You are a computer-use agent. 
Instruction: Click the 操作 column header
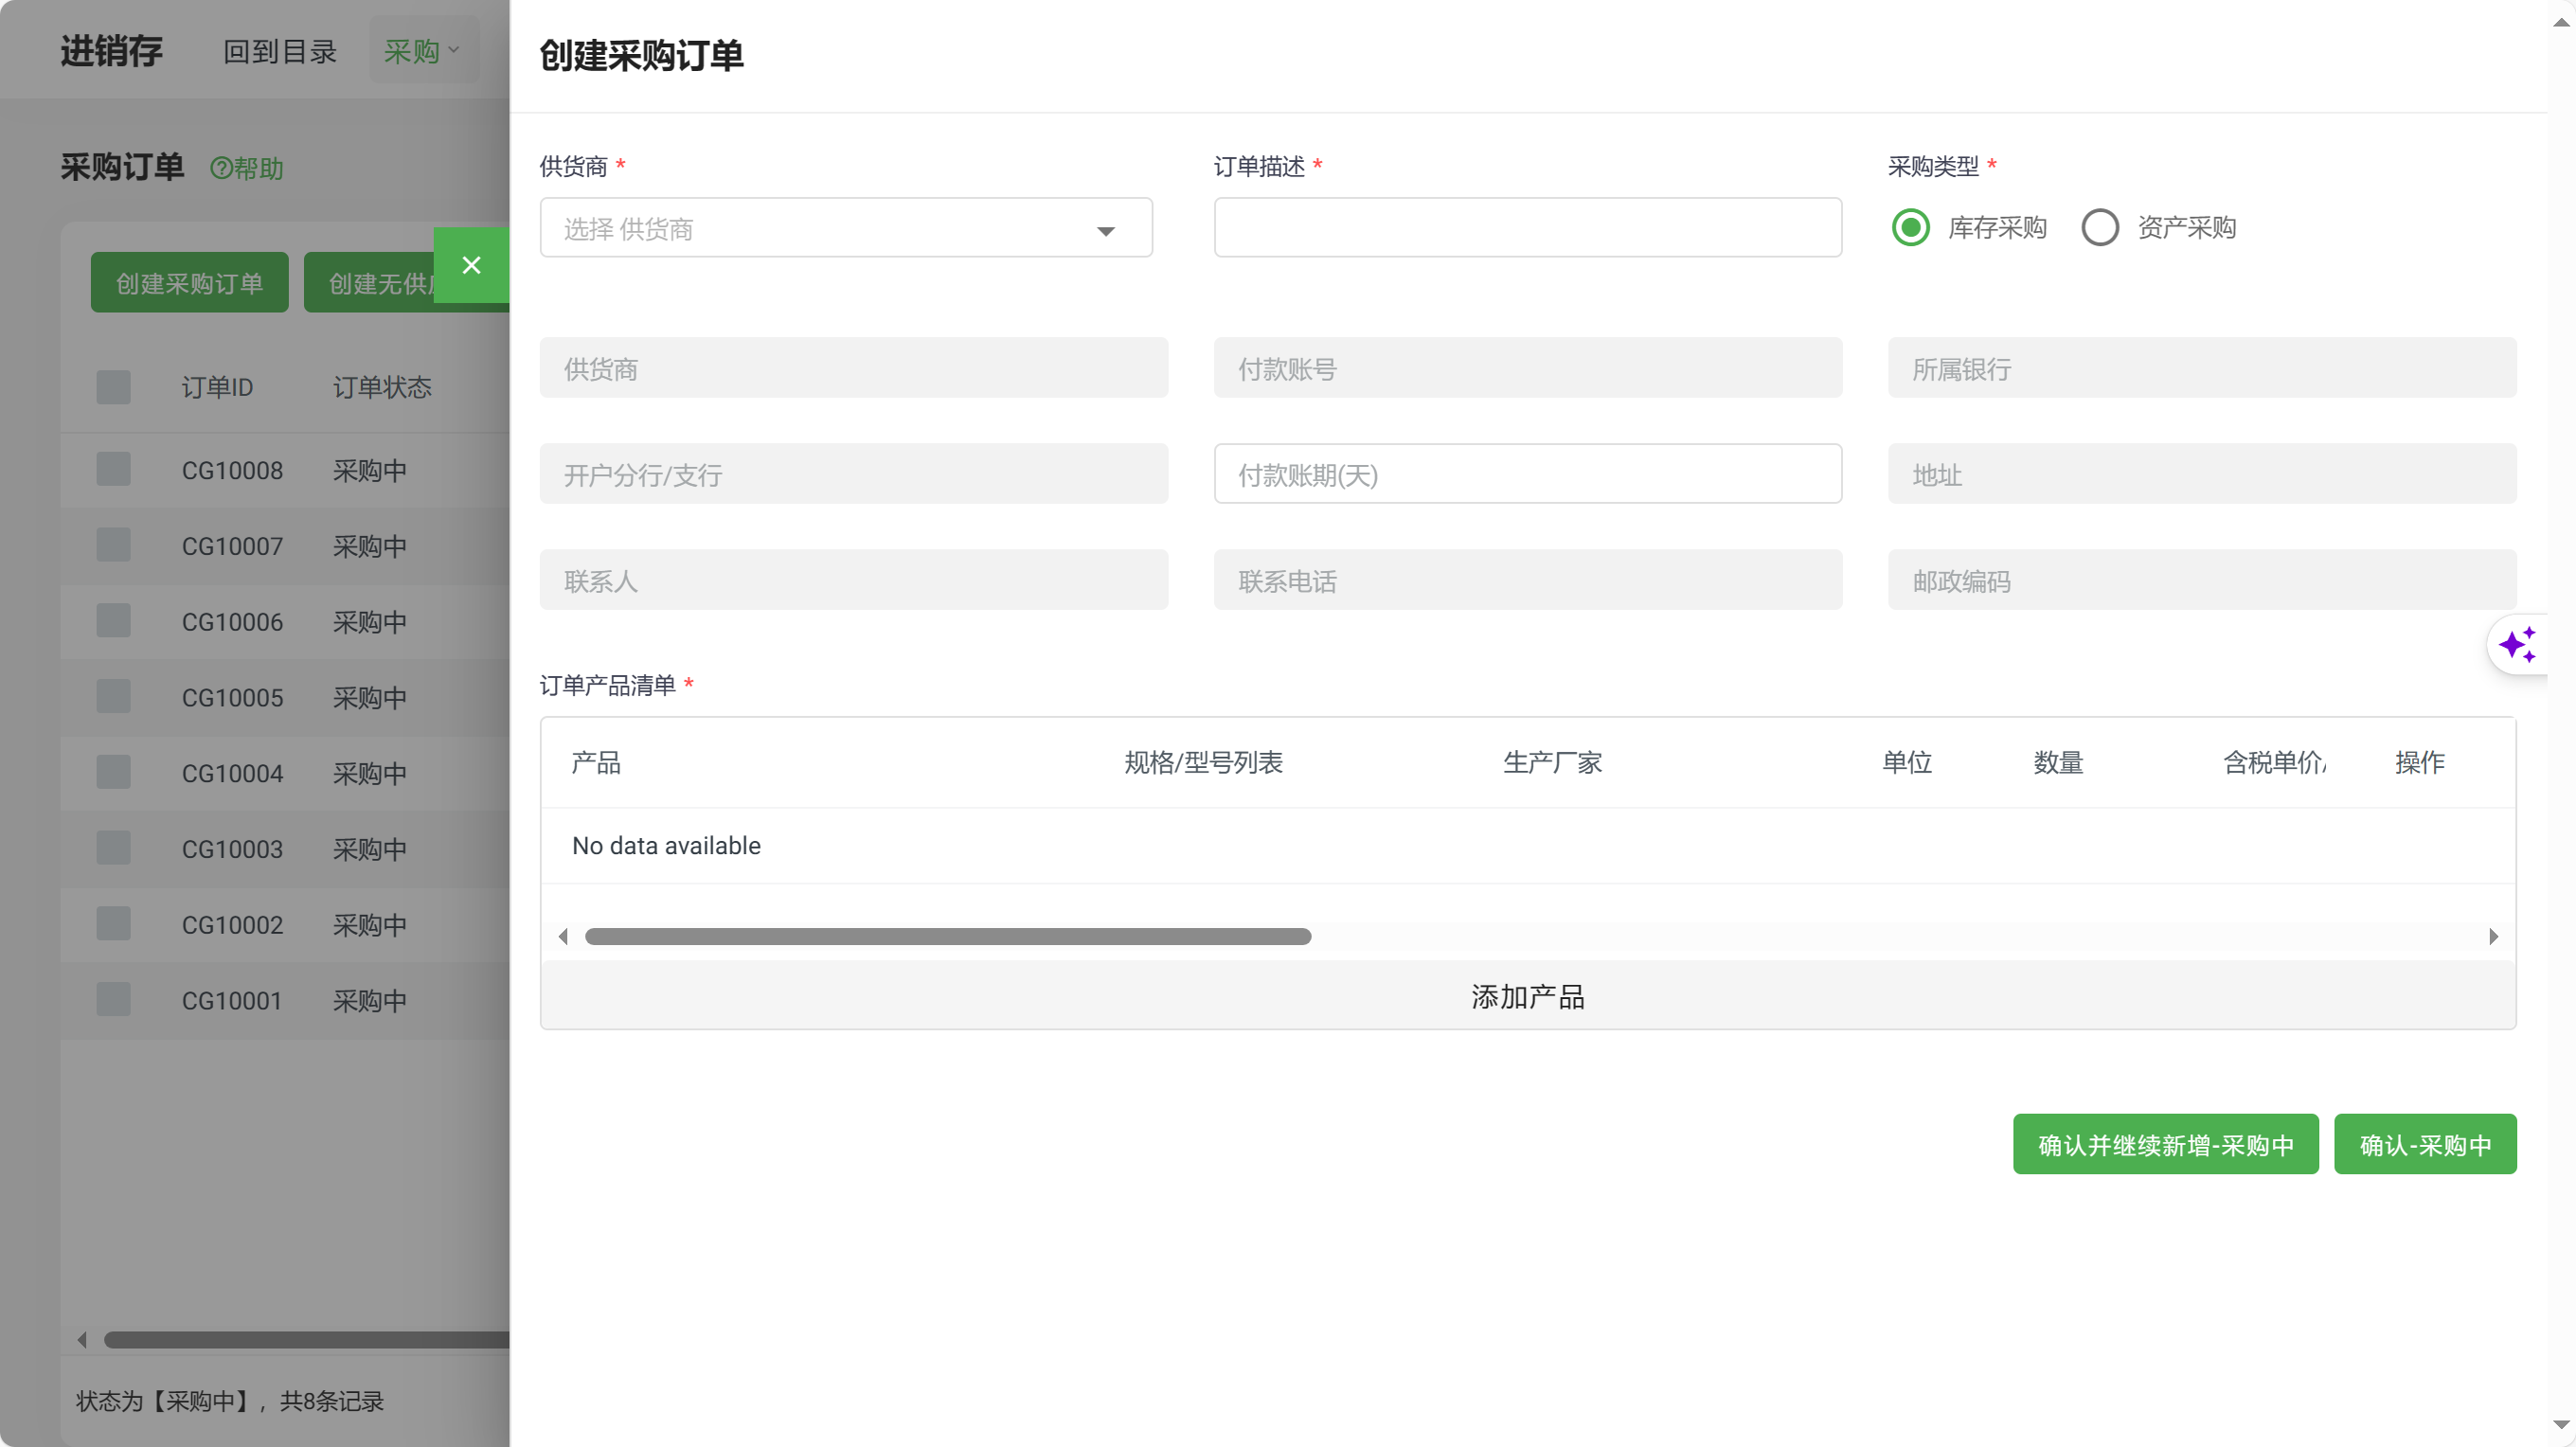click(2420, 762)
